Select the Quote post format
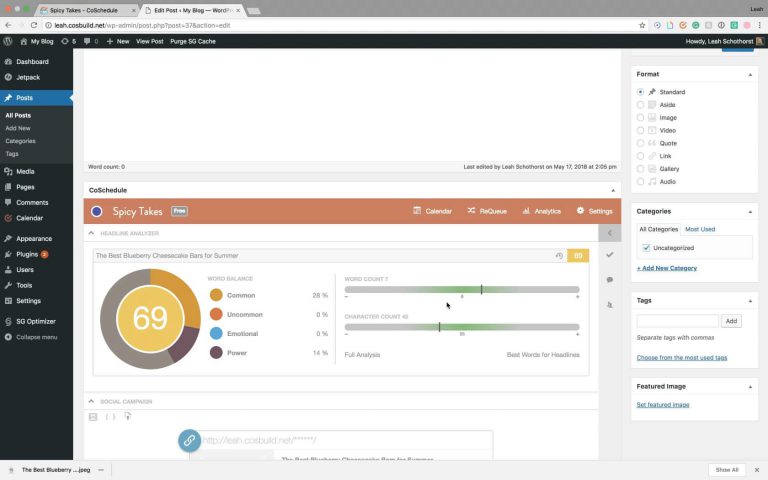Image resolution: width=768 pixels, height=480 pixels. tap(640, 143)
